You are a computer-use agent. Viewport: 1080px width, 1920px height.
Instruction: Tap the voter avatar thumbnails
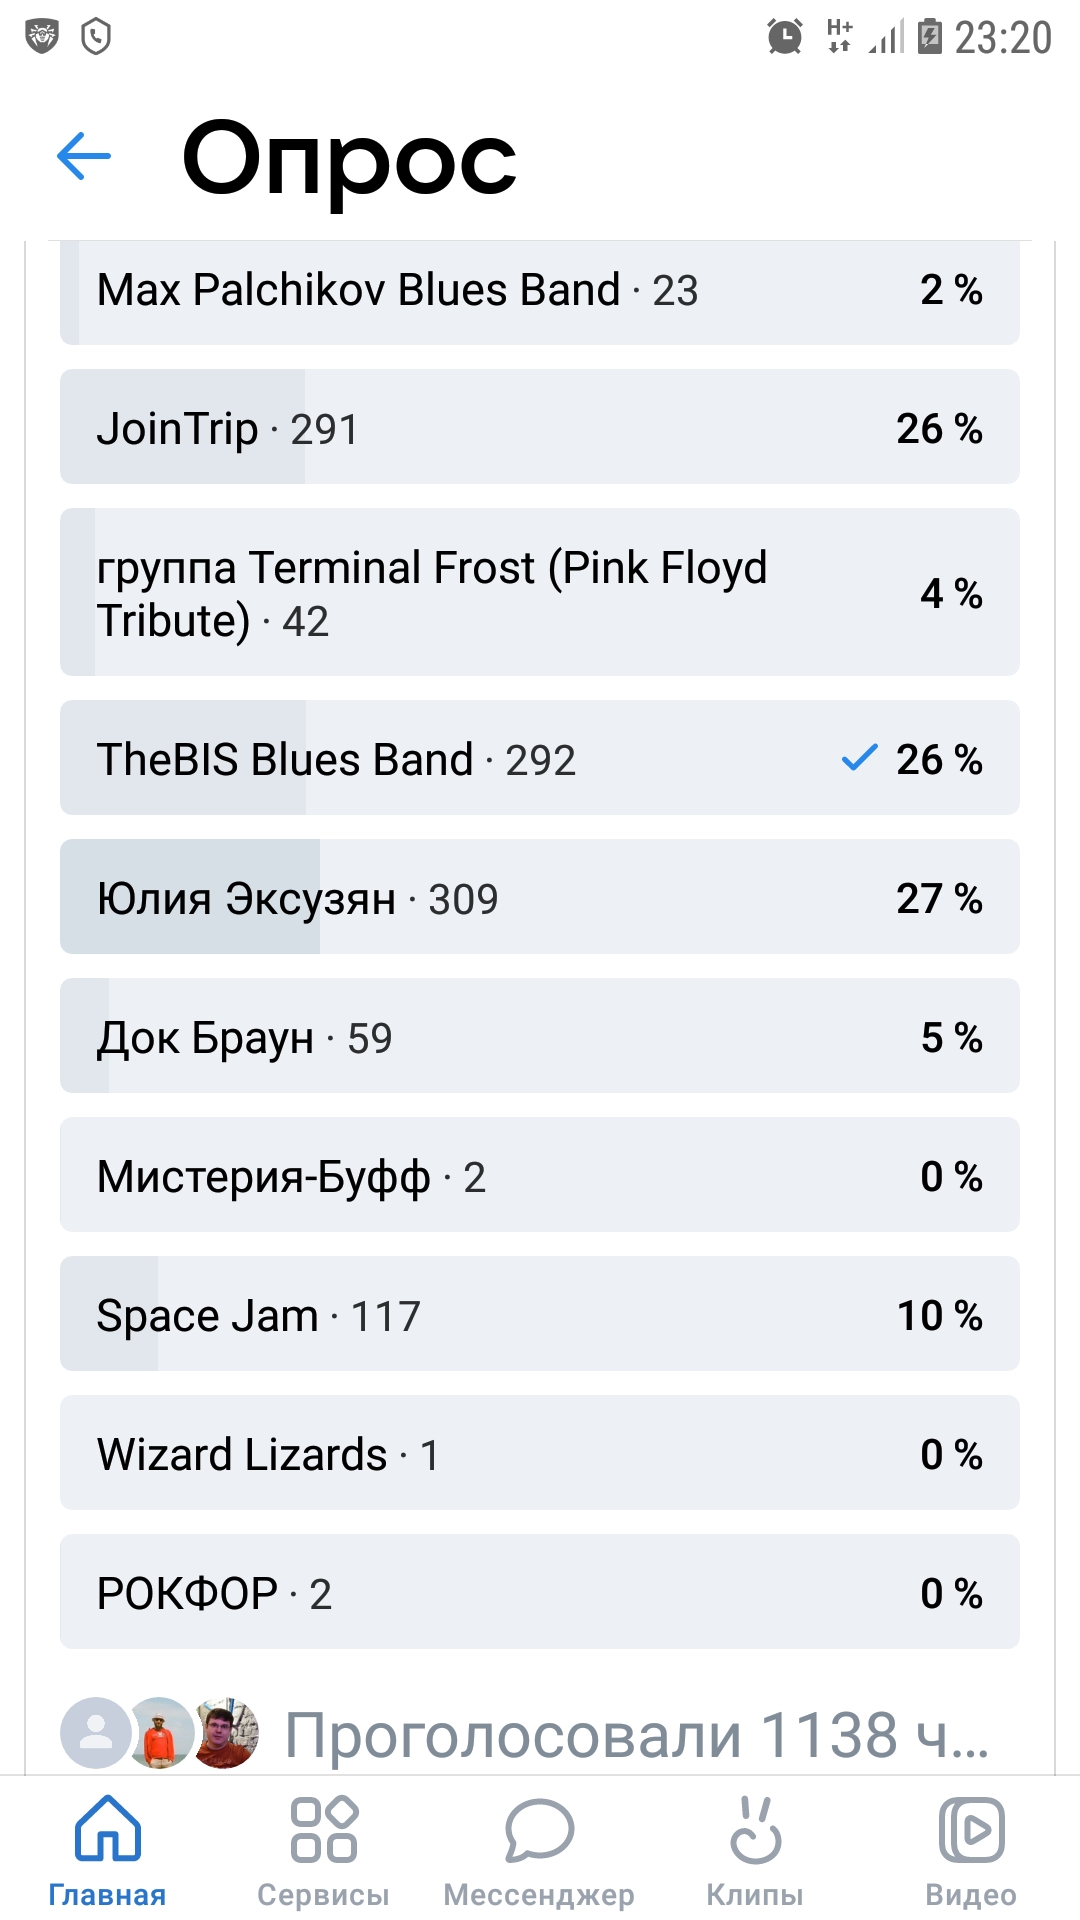[160, 1733]
